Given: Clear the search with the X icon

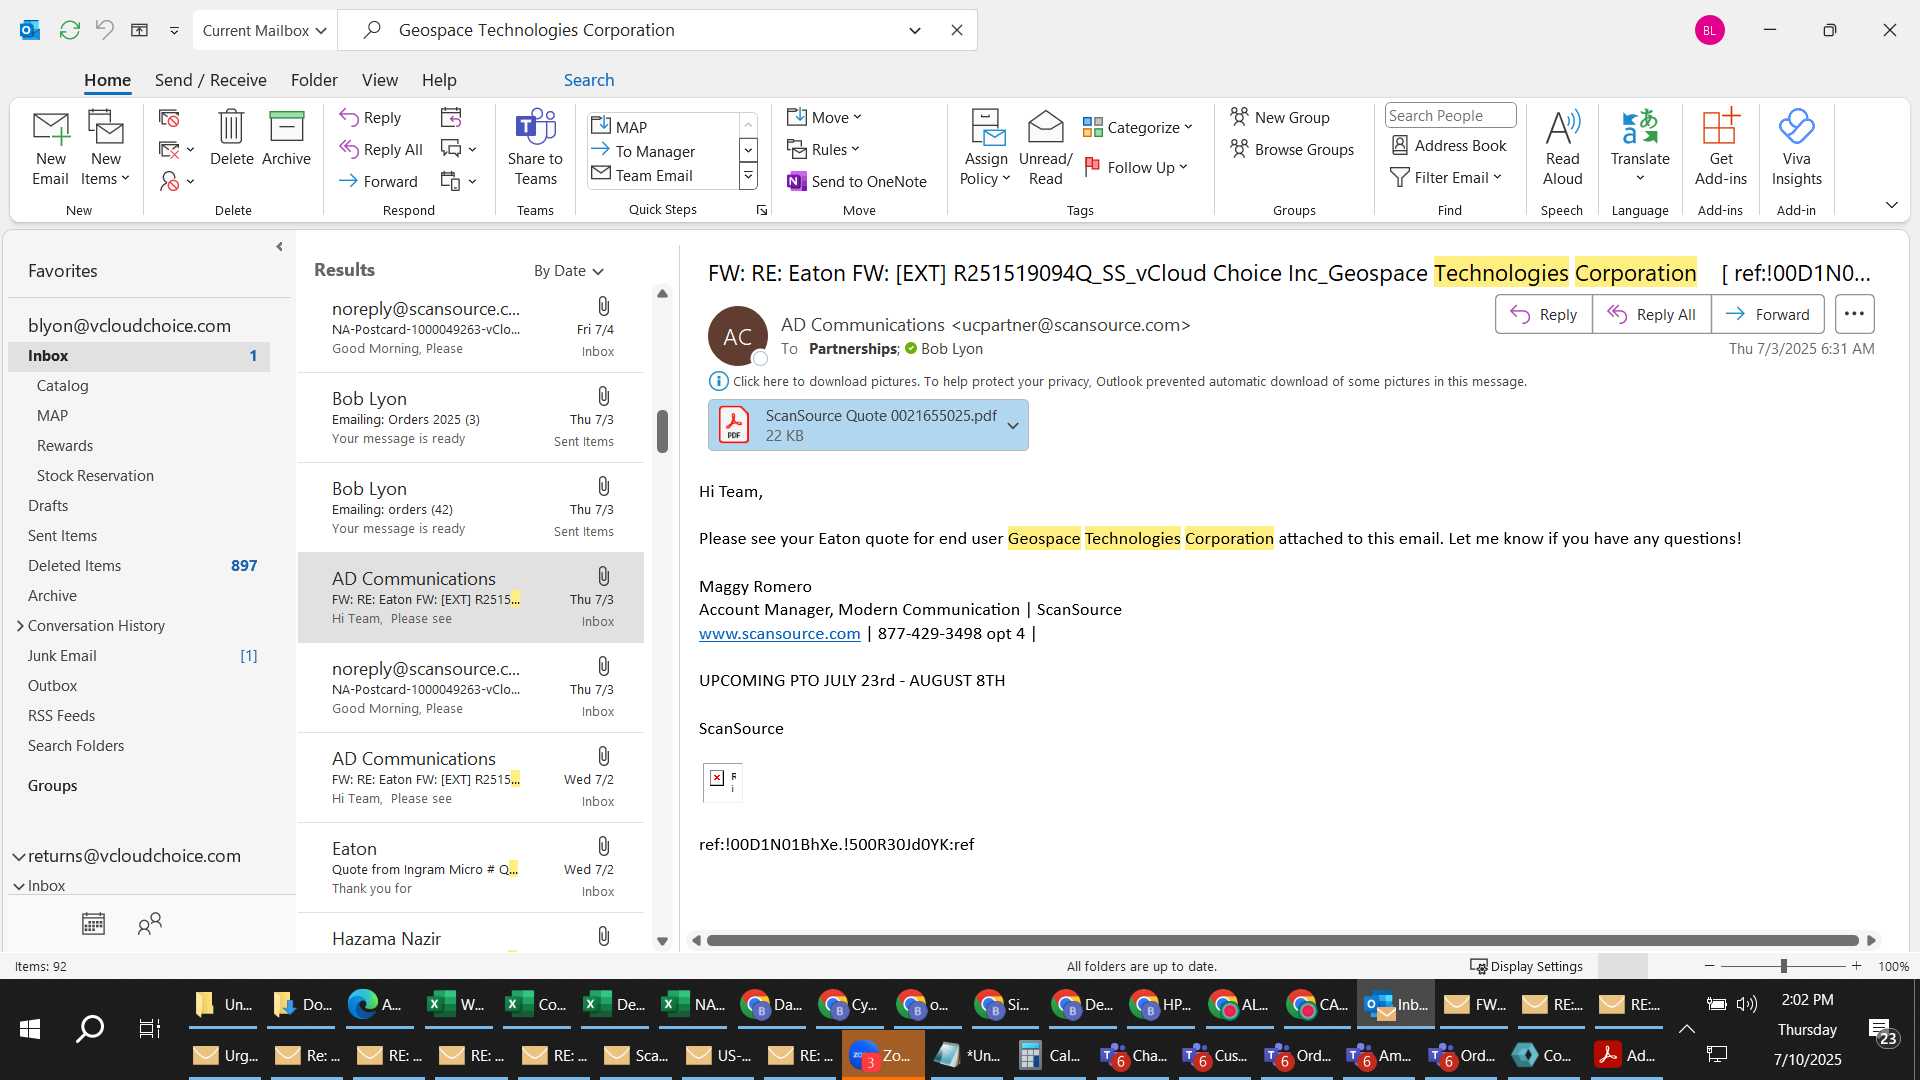Looking at the screenshot, I should (957, 30).
